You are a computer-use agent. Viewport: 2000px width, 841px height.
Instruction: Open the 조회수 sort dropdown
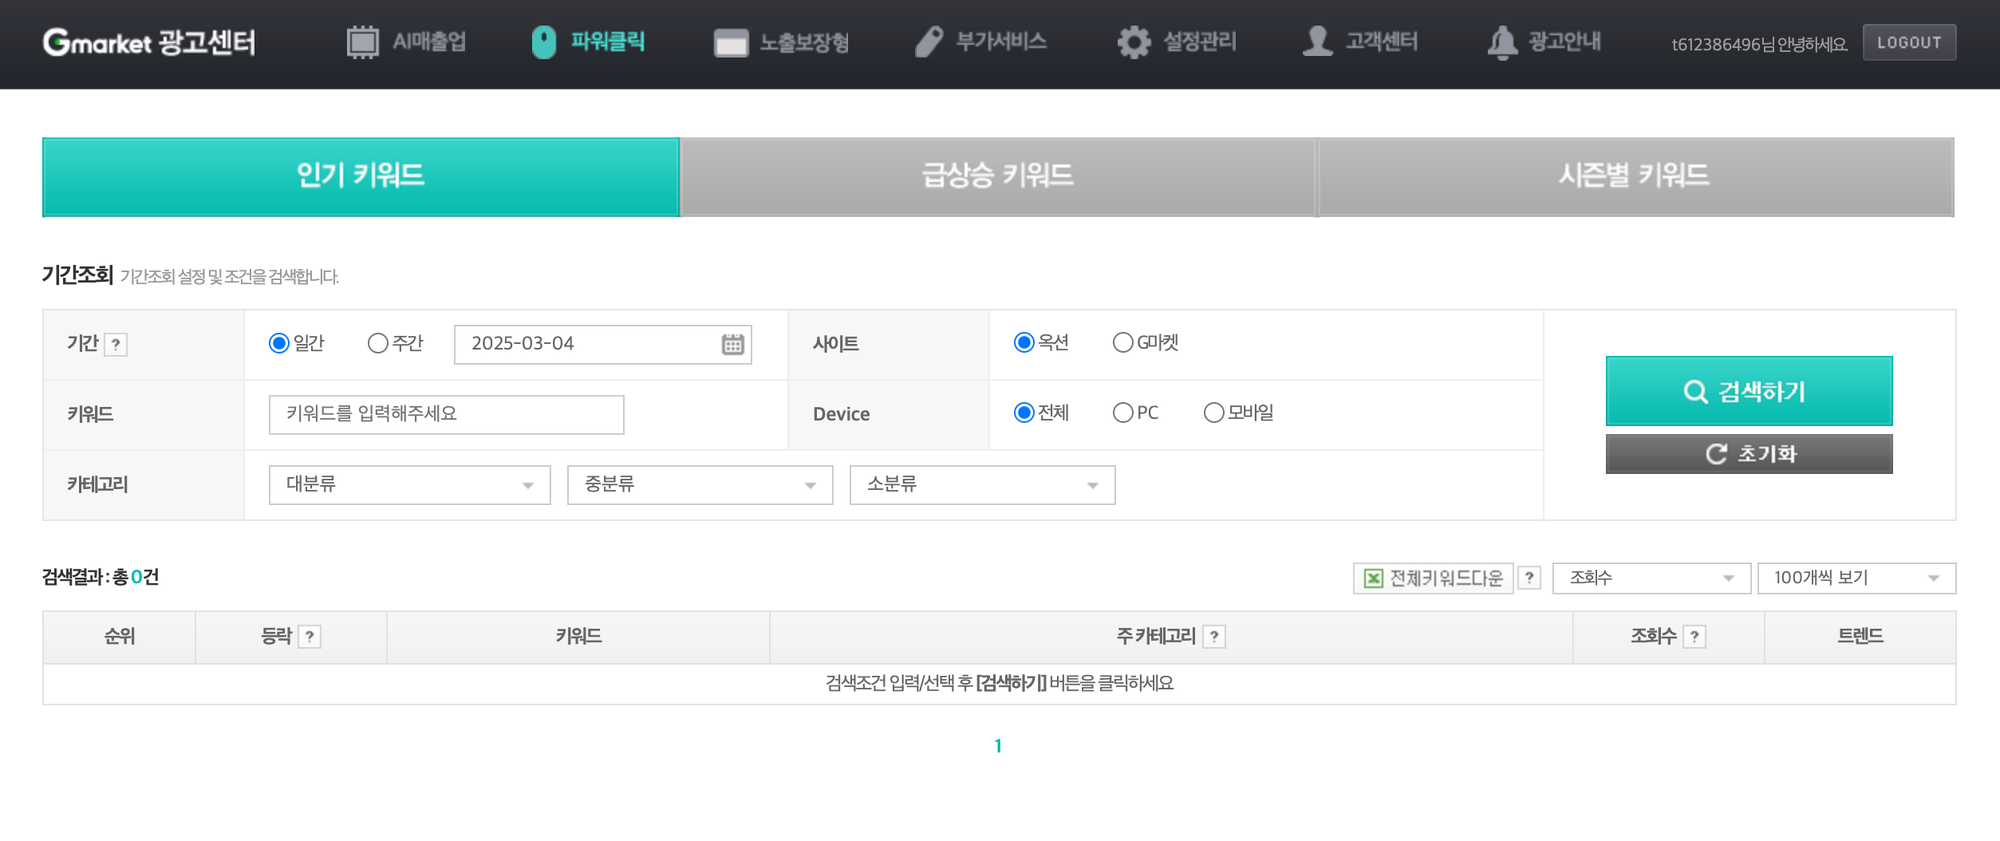click(x=1651, y=578)
